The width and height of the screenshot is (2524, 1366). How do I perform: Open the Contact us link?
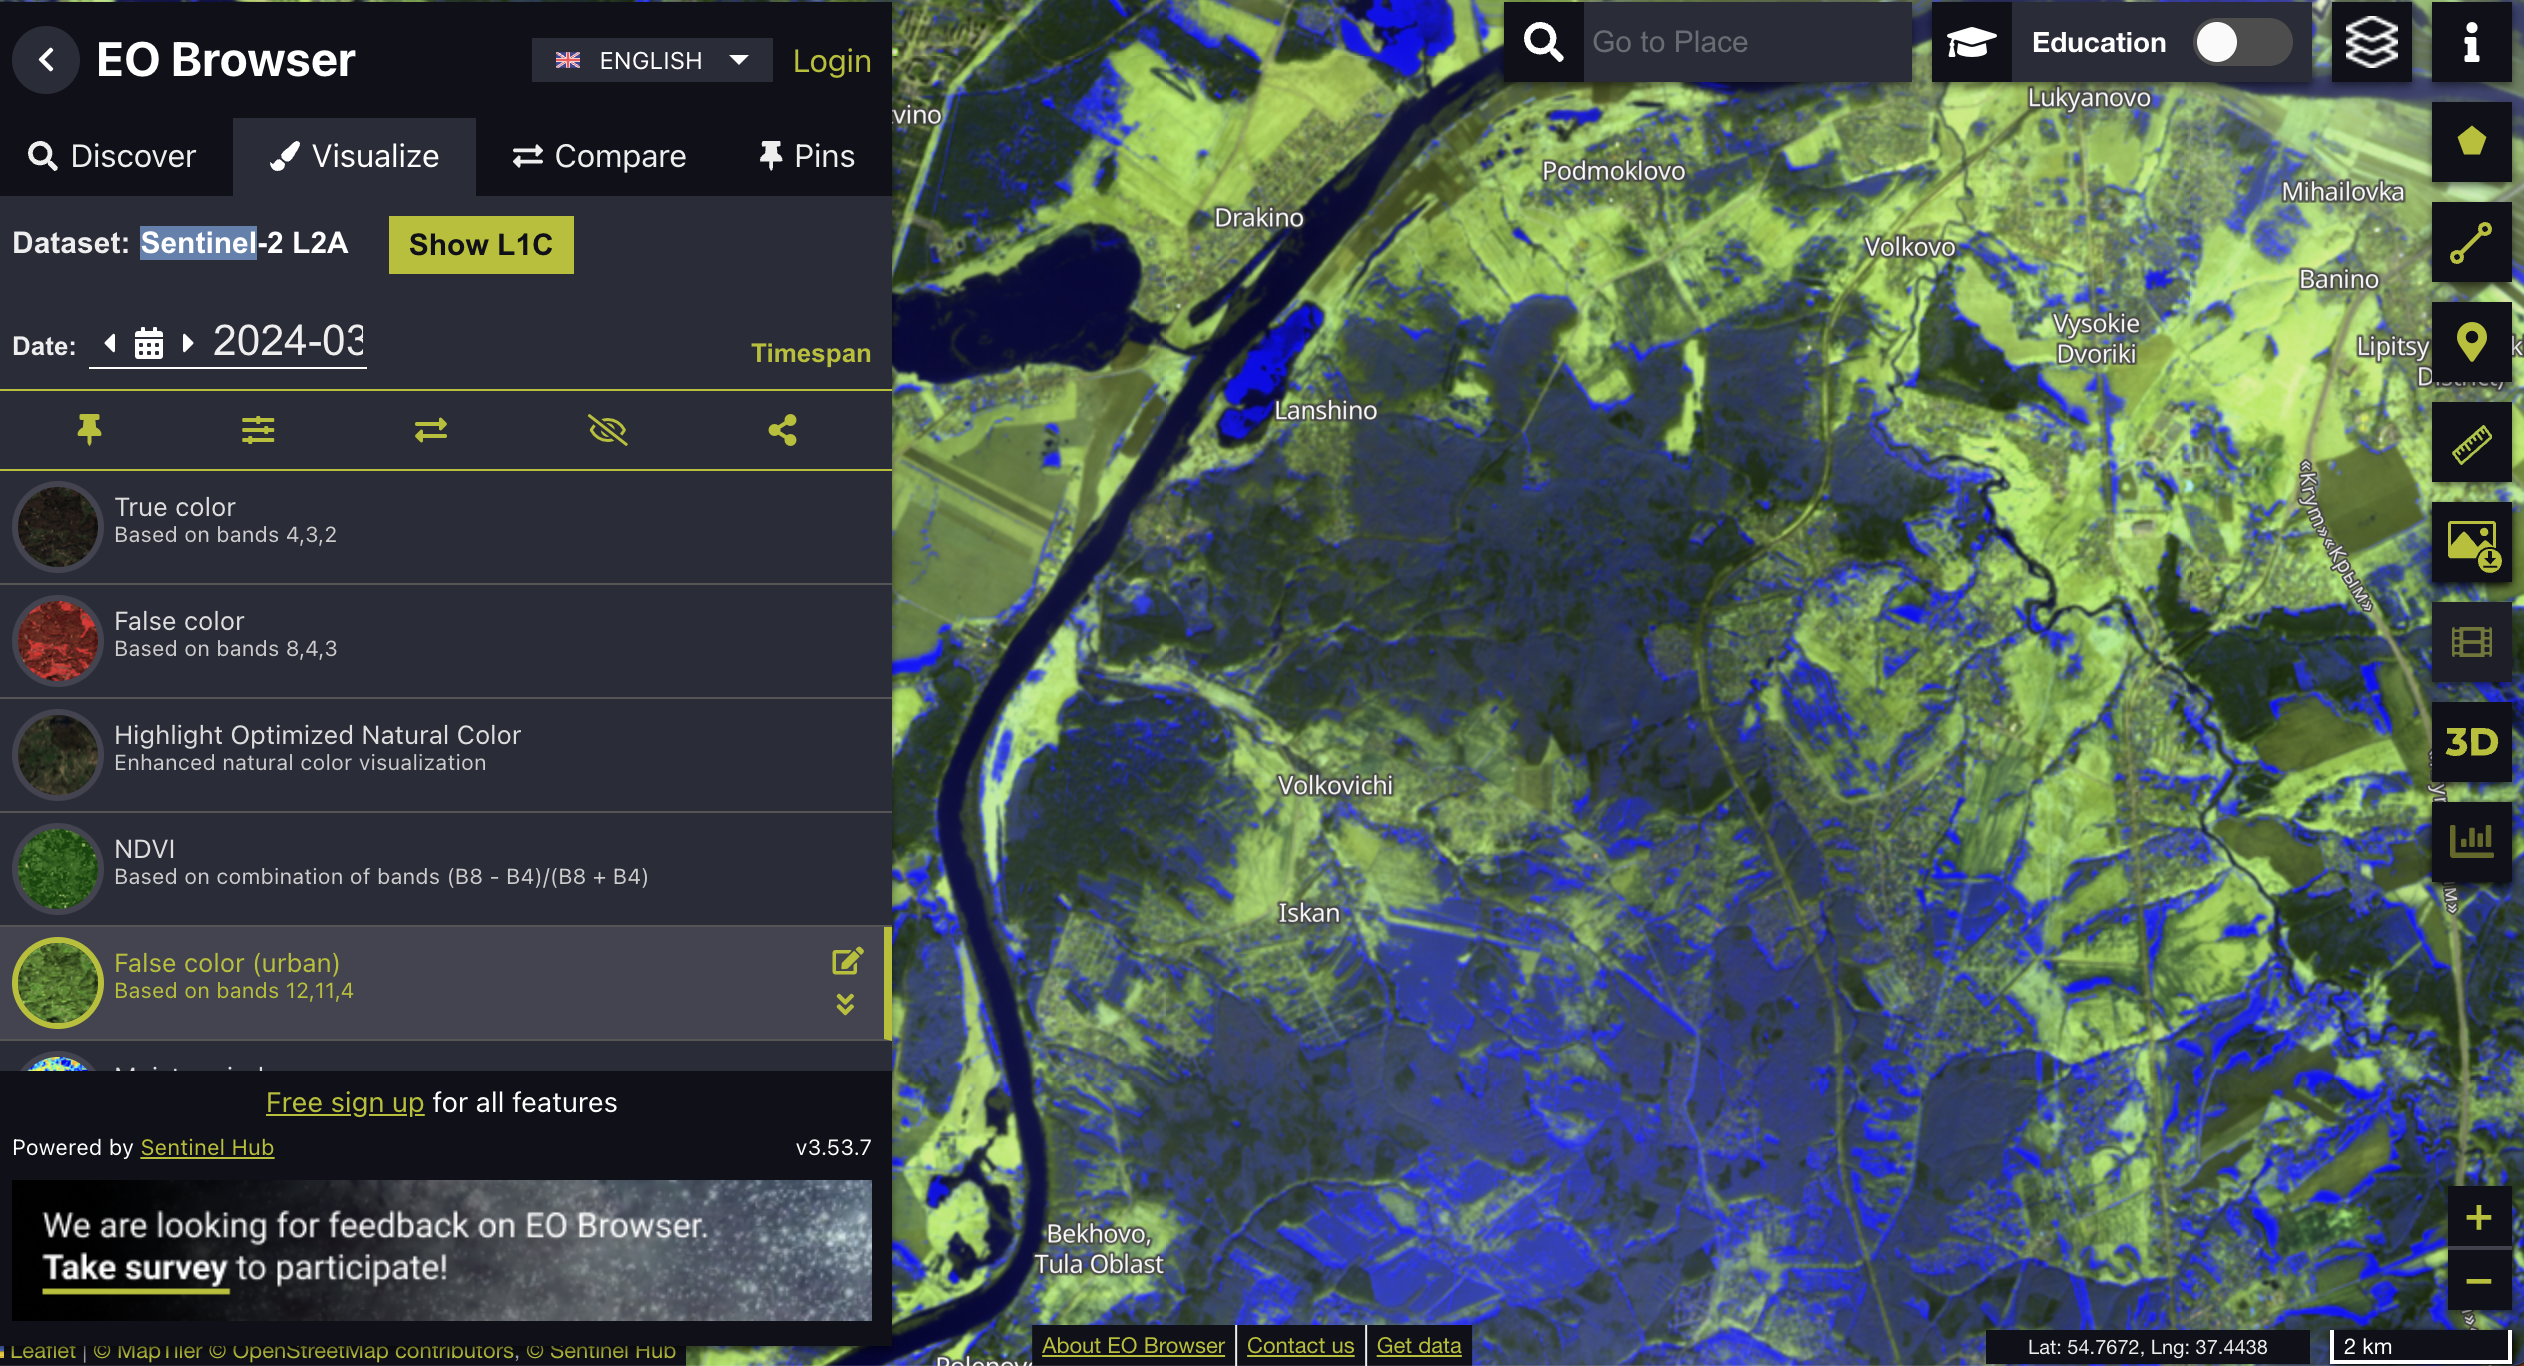coord(1300,1346)
